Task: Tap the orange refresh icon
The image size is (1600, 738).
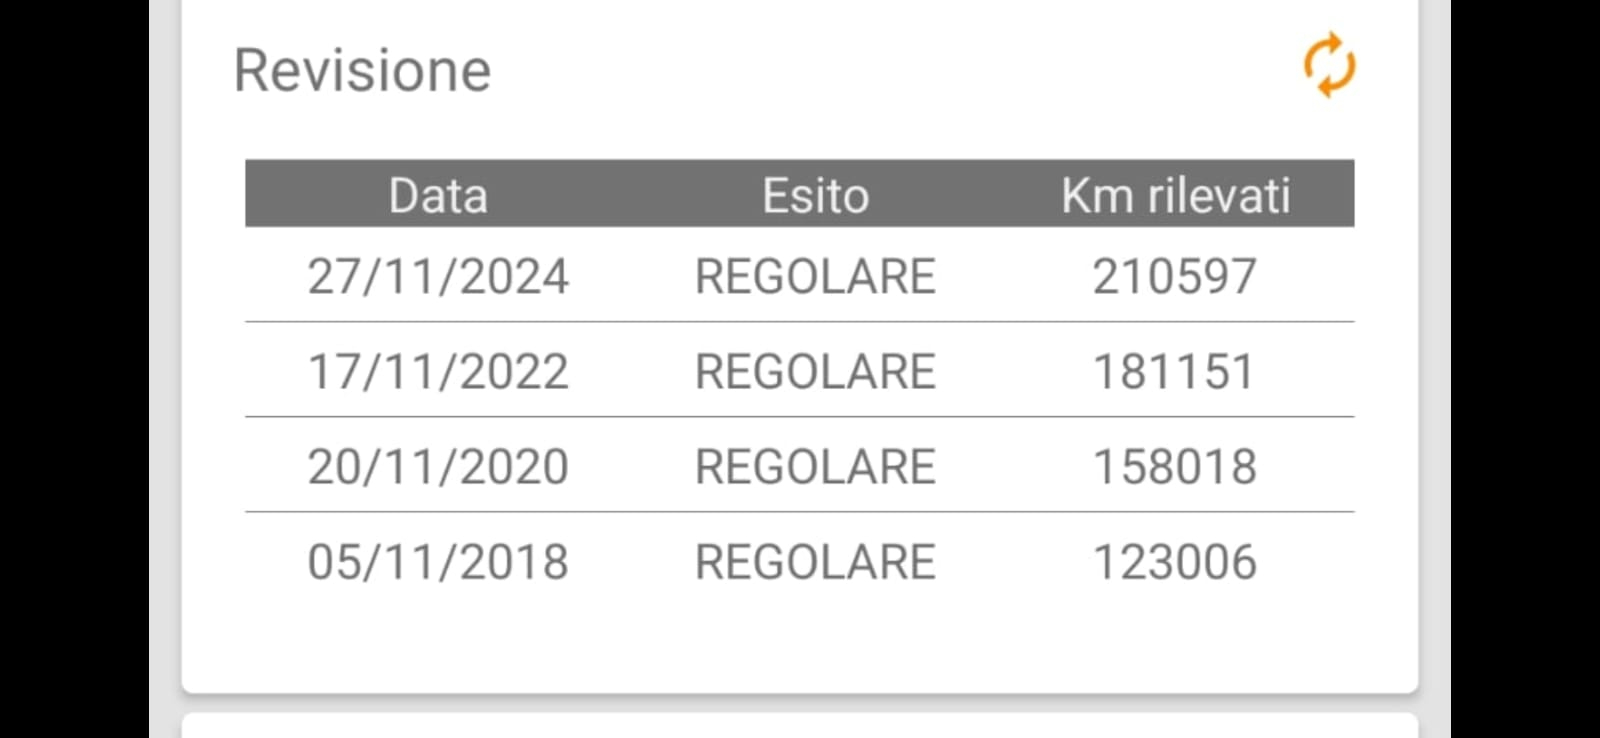Action: pyautogui.click(x=1329, y=66)
